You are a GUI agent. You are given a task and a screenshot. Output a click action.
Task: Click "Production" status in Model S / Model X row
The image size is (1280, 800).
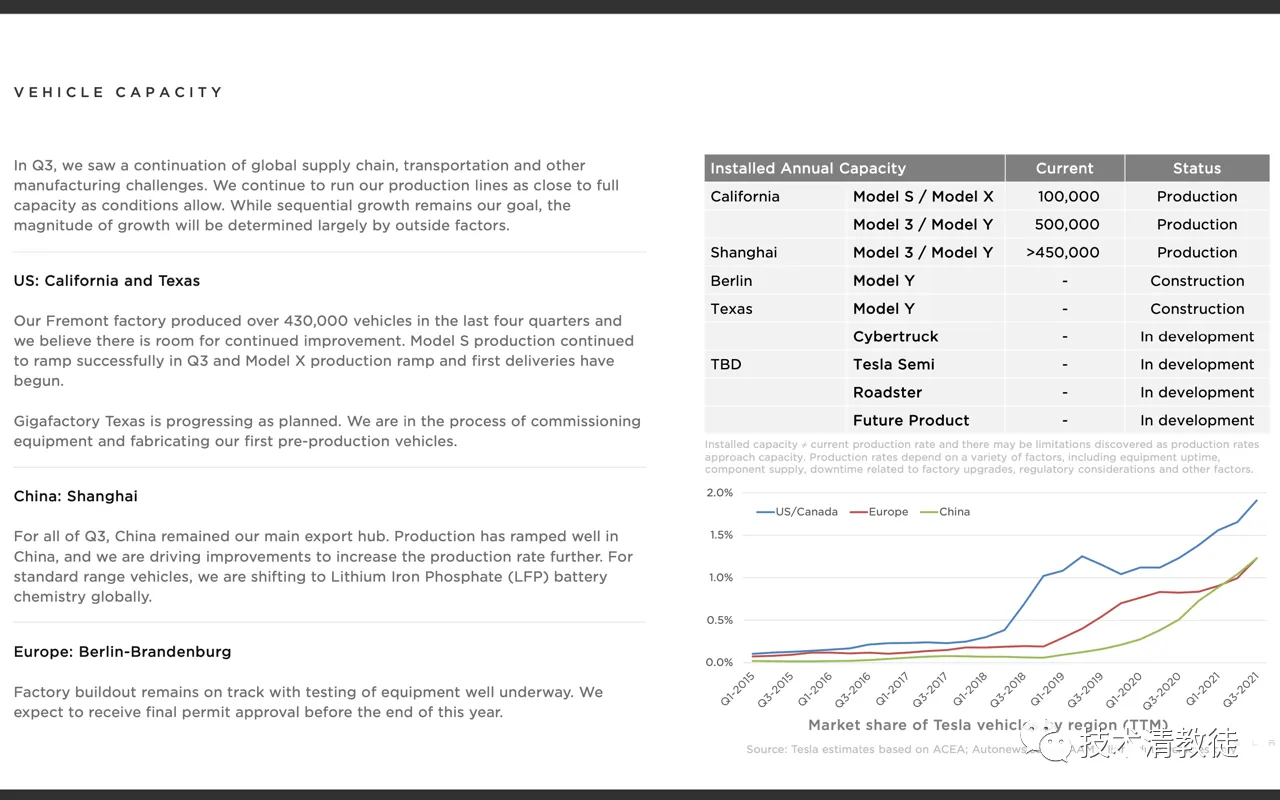[x=1197, y=196]
